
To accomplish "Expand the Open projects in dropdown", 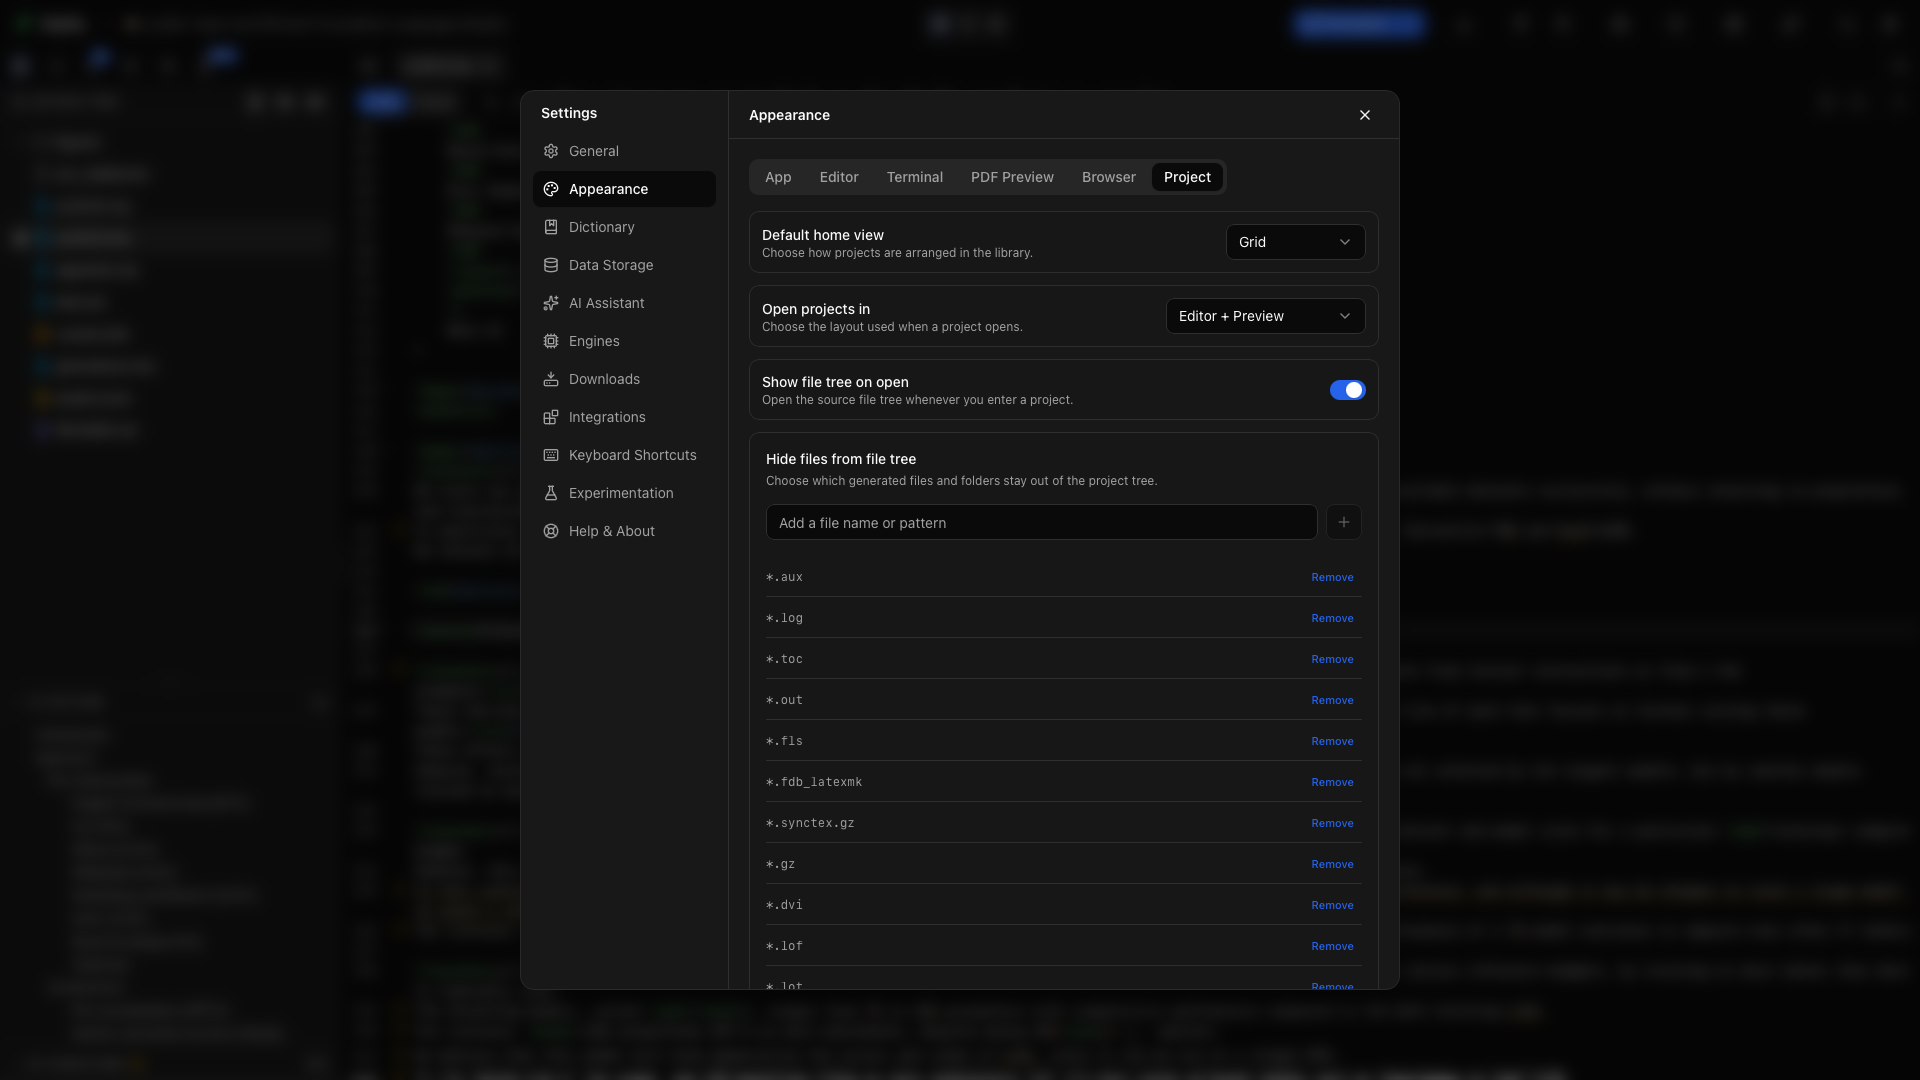I will tap(1265, 316).
